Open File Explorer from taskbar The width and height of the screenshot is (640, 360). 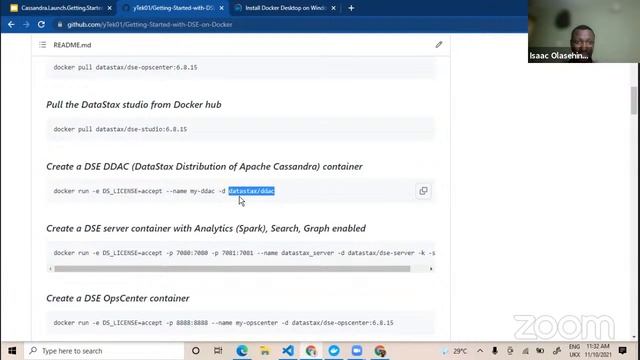pos(265,351)
